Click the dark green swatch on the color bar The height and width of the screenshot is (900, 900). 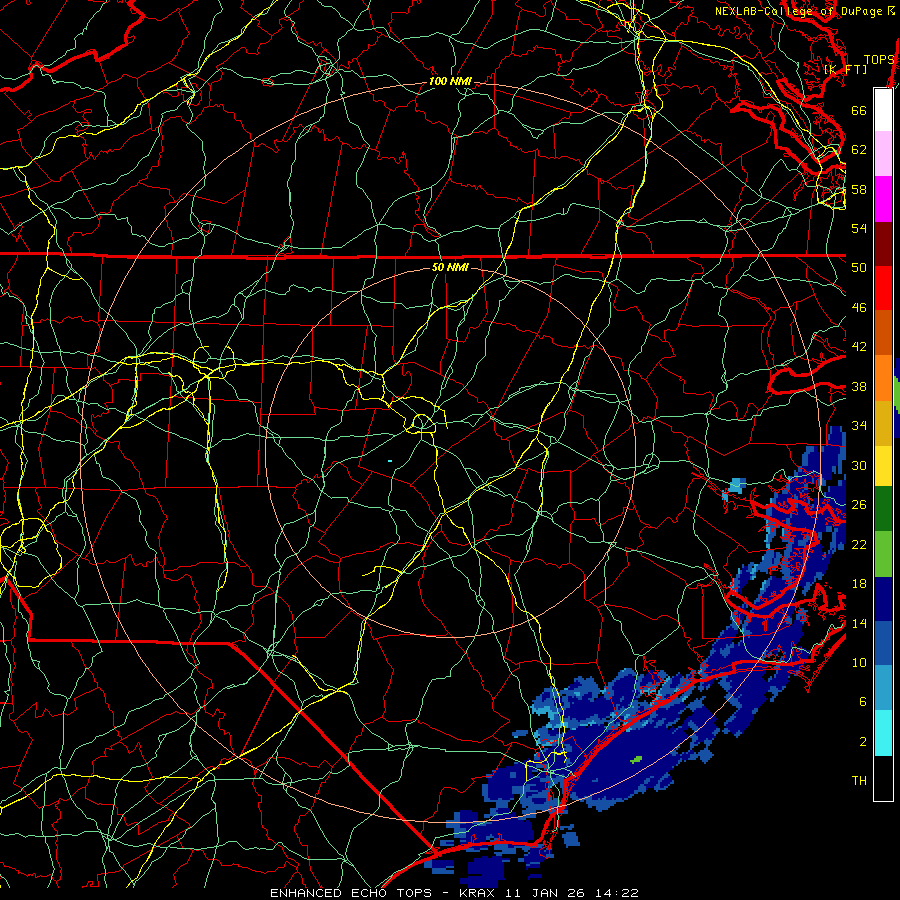click(x=883, y=509)
